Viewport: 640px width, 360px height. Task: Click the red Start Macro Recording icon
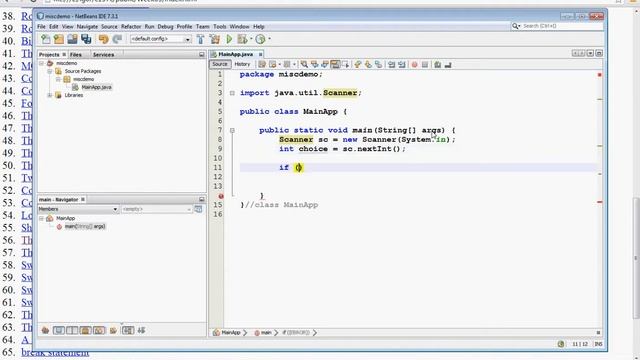click(x=414, y=64)
